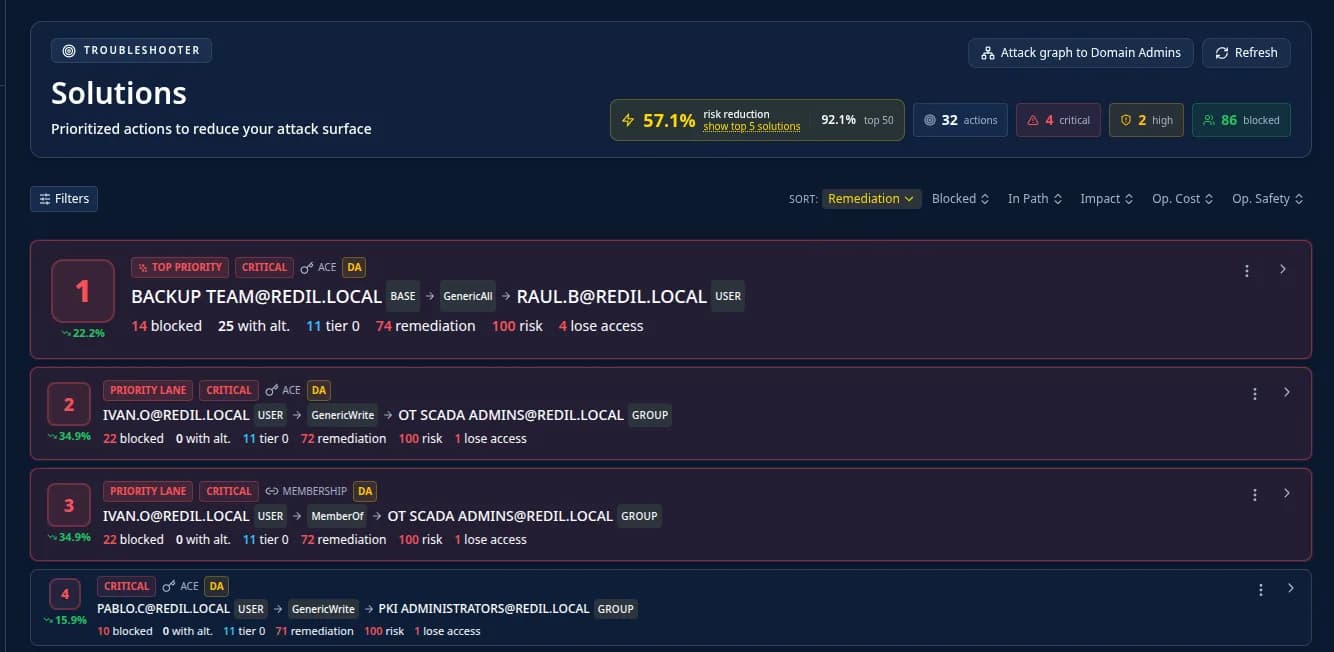Open kebab menu for solution 1
Screen dimensions: 1334x652
tap(1247, 271)
